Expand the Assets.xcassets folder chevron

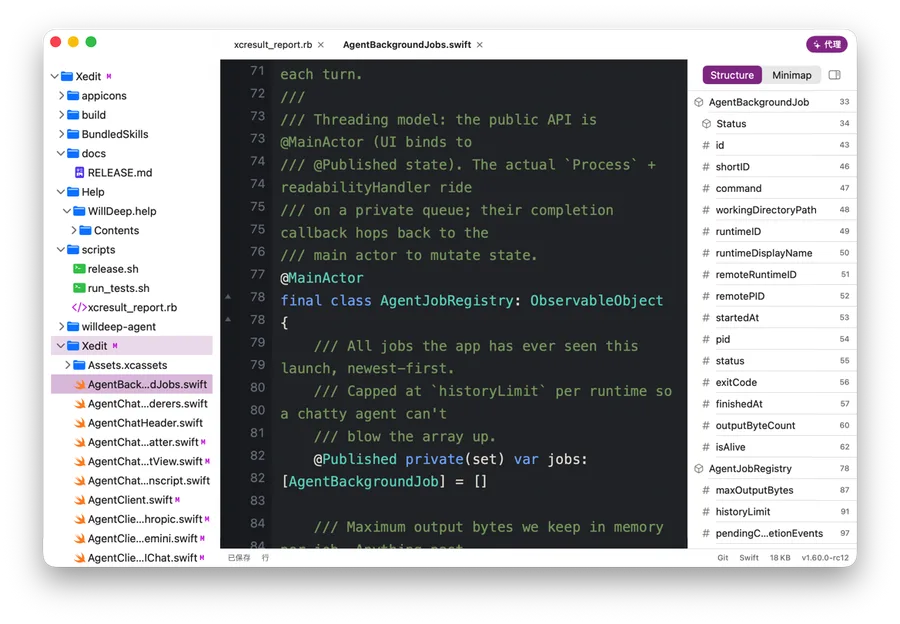[x=67, y=365]
